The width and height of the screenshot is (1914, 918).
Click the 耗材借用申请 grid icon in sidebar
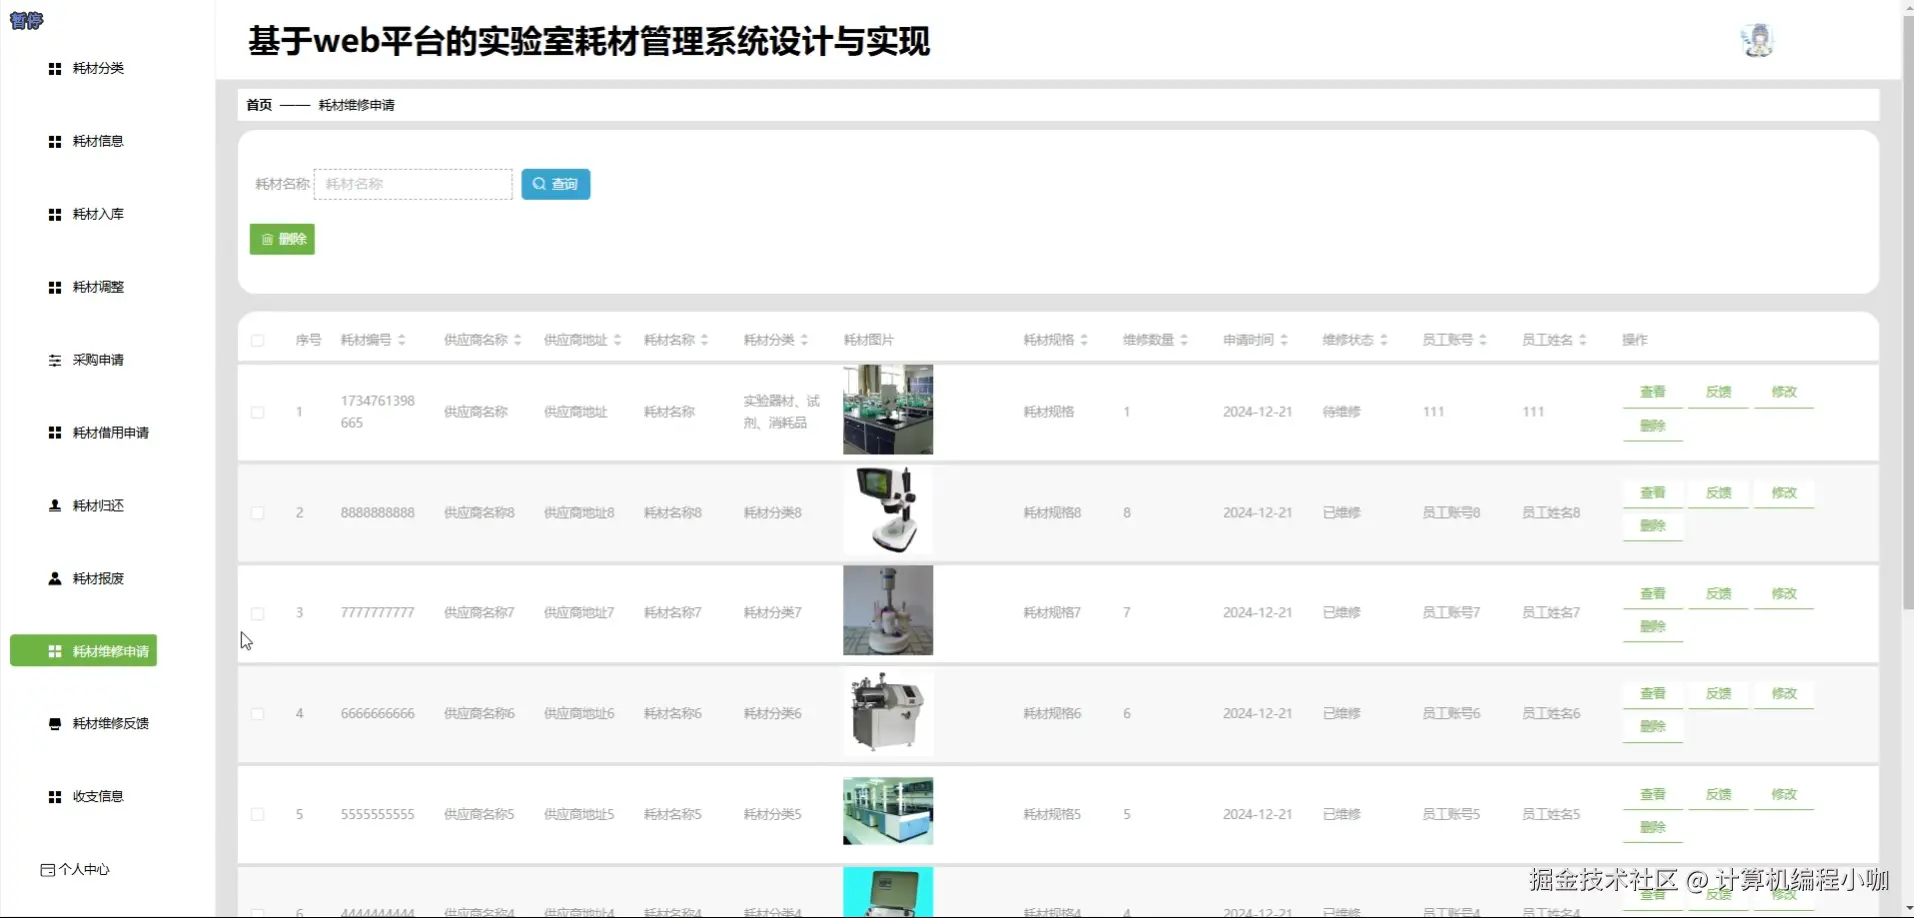(x=55, y=433)
